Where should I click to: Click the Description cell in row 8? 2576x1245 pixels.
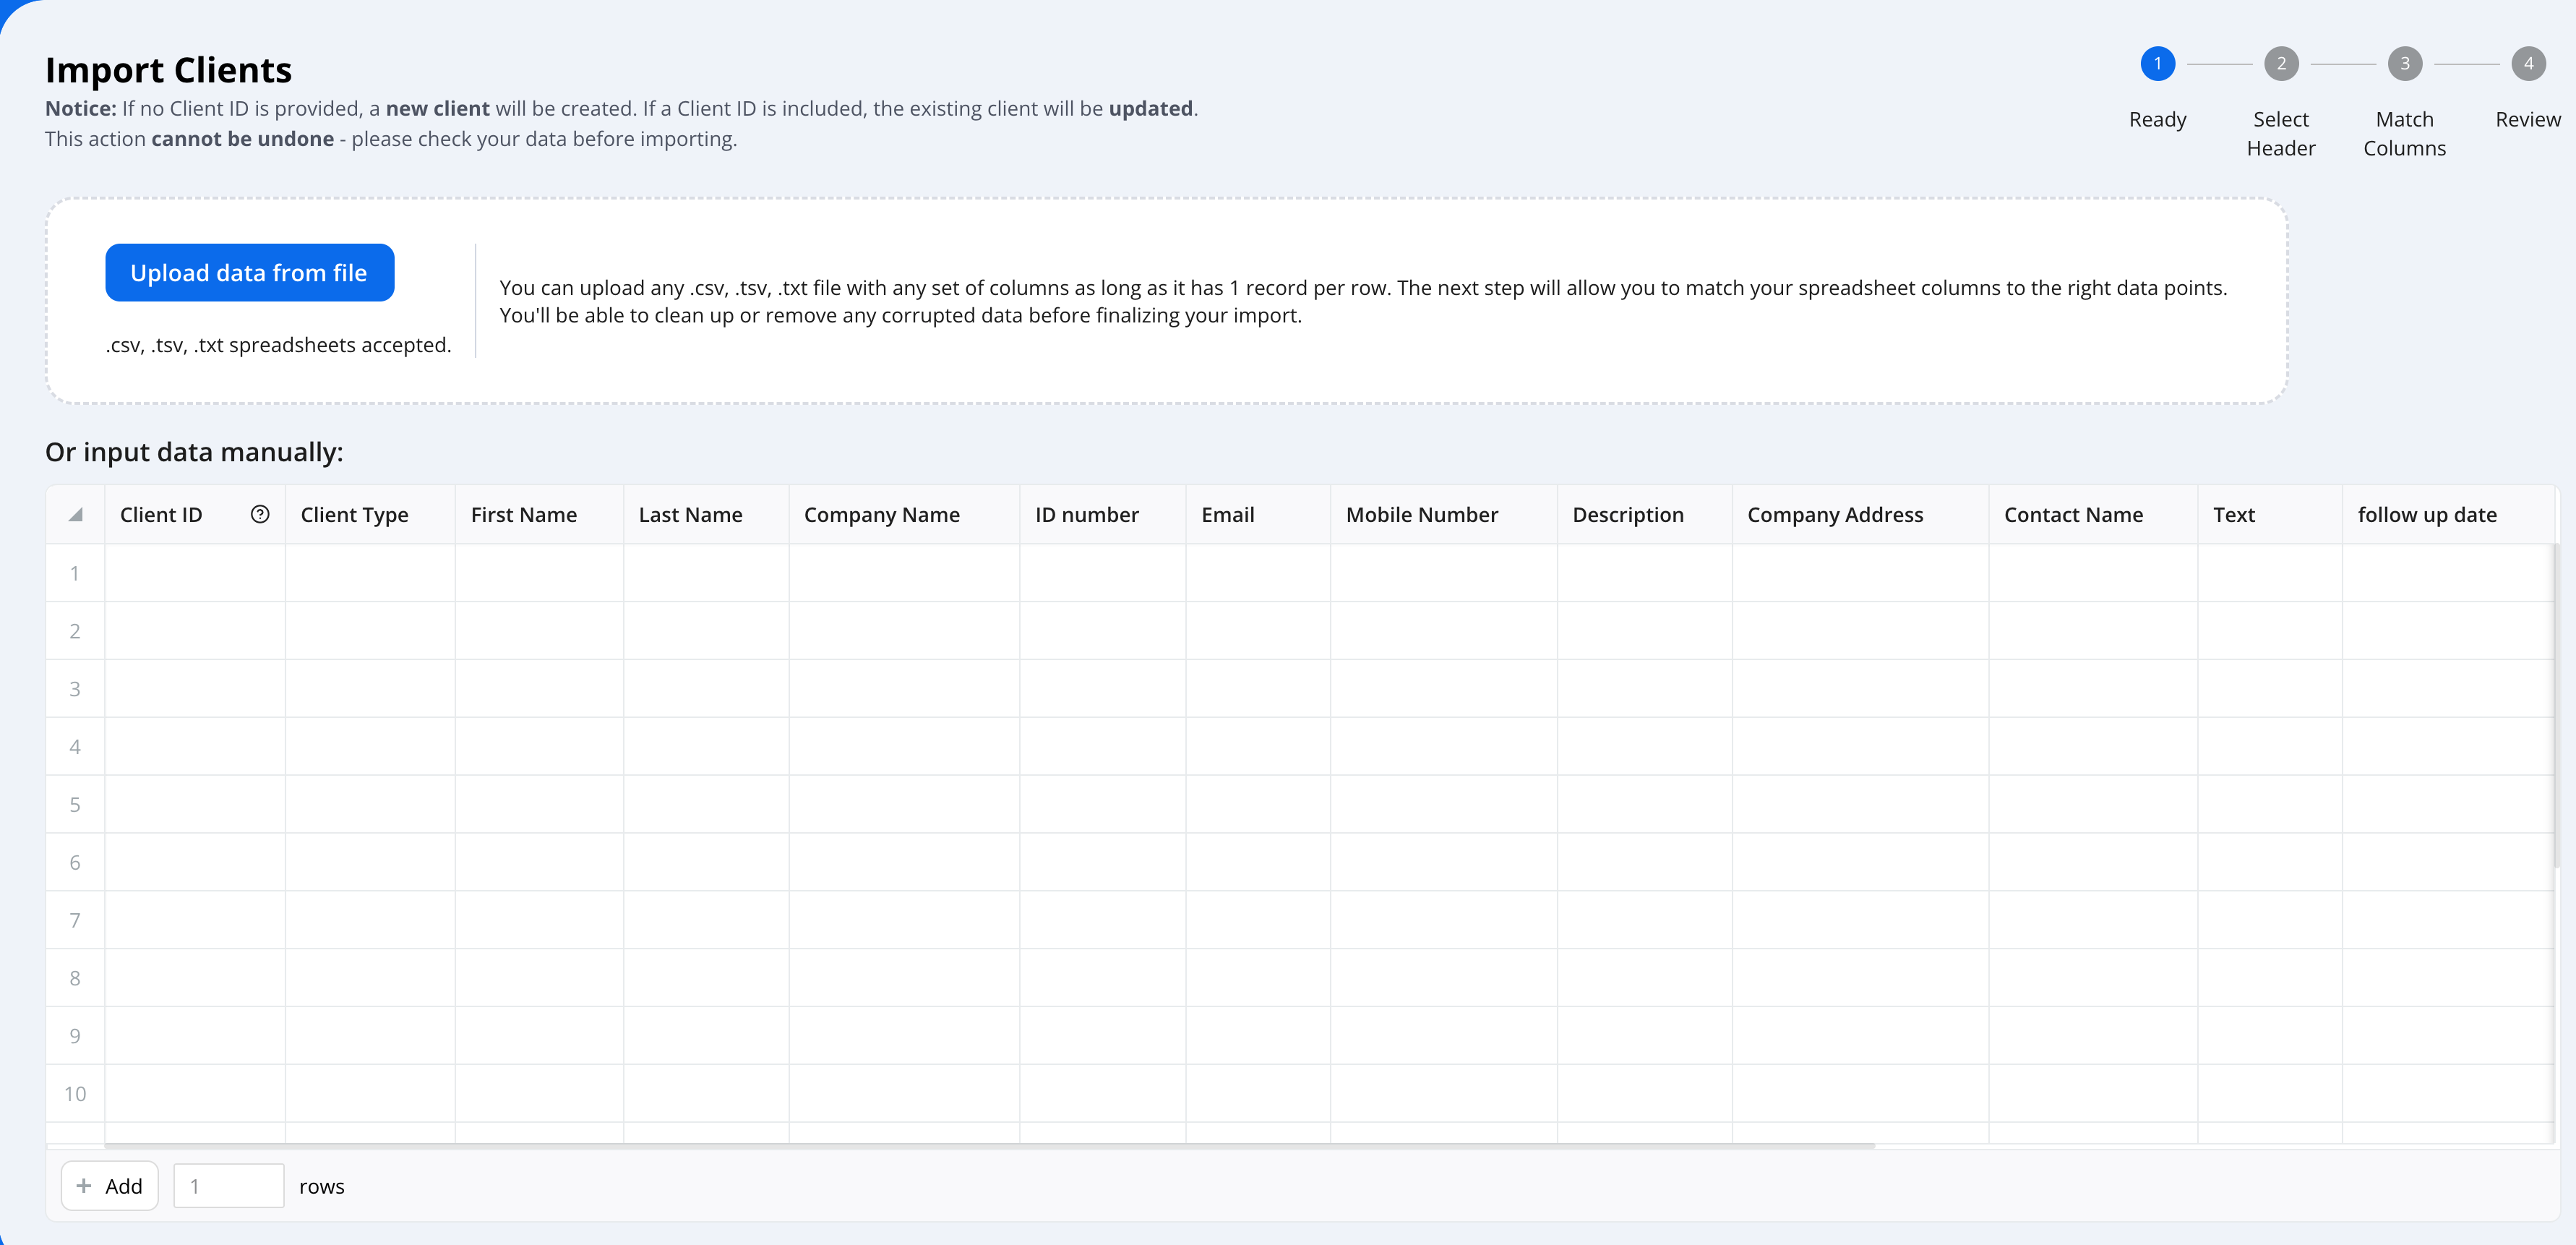pyautogui.click(x=1645, y=978)
